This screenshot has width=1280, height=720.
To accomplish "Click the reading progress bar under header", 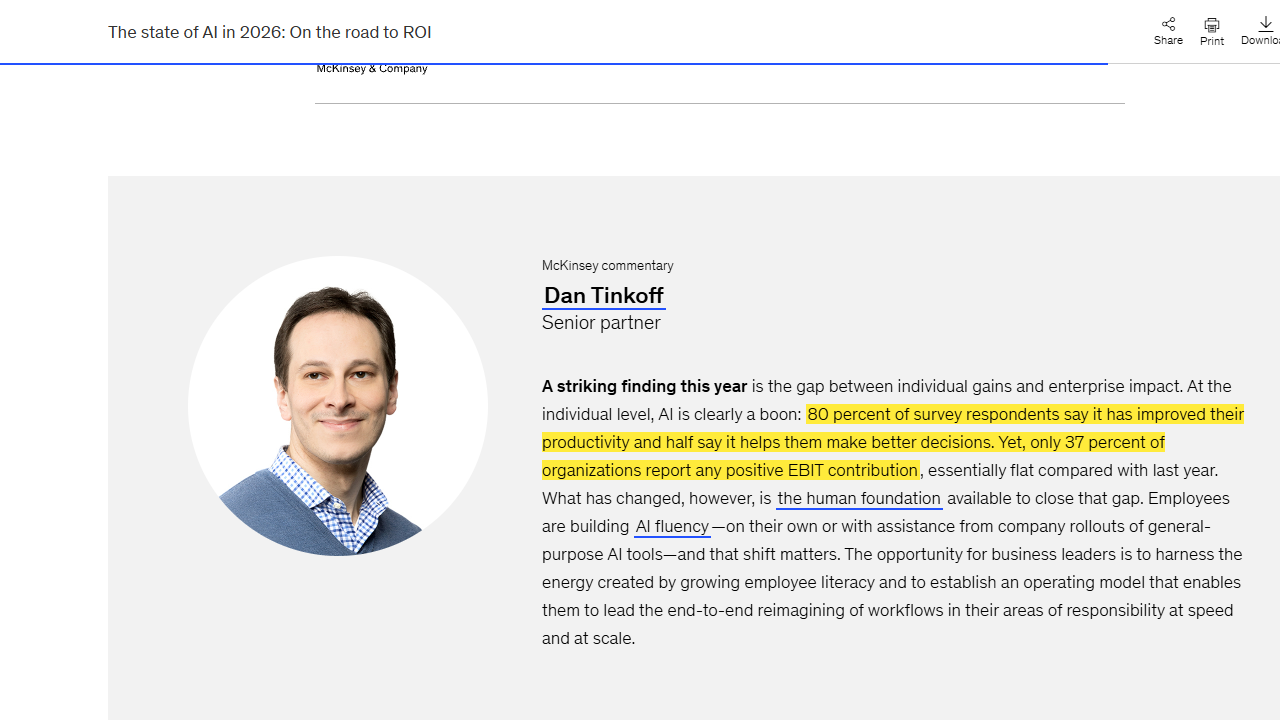I will (554, 63).
